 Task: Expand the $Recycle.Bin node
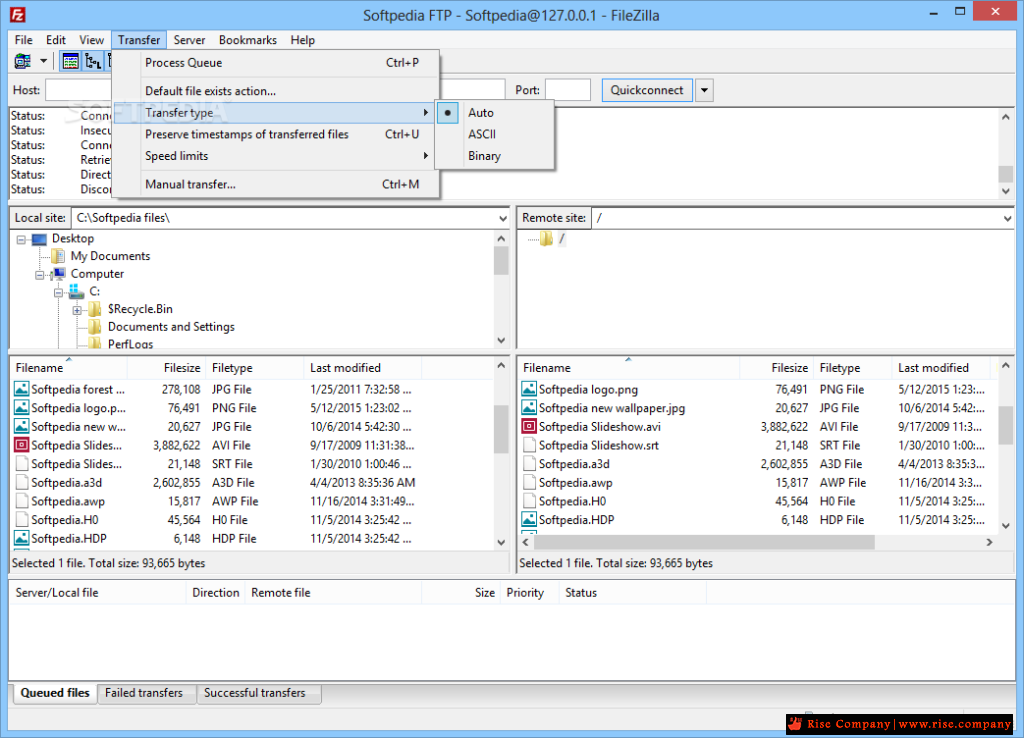tap(77, 310)
